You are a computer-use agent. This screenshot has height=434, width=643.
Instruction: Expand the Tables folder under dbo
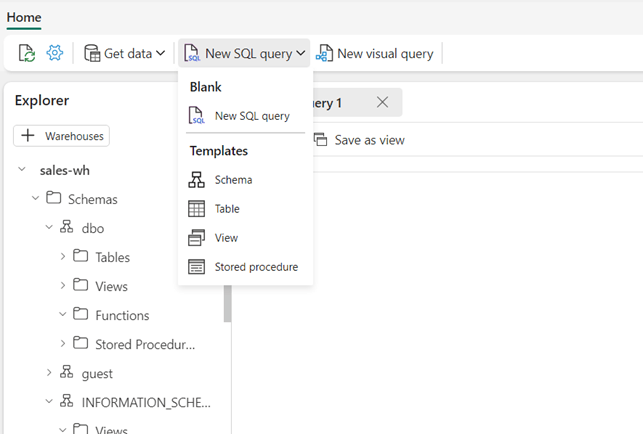tap(63, 257)
